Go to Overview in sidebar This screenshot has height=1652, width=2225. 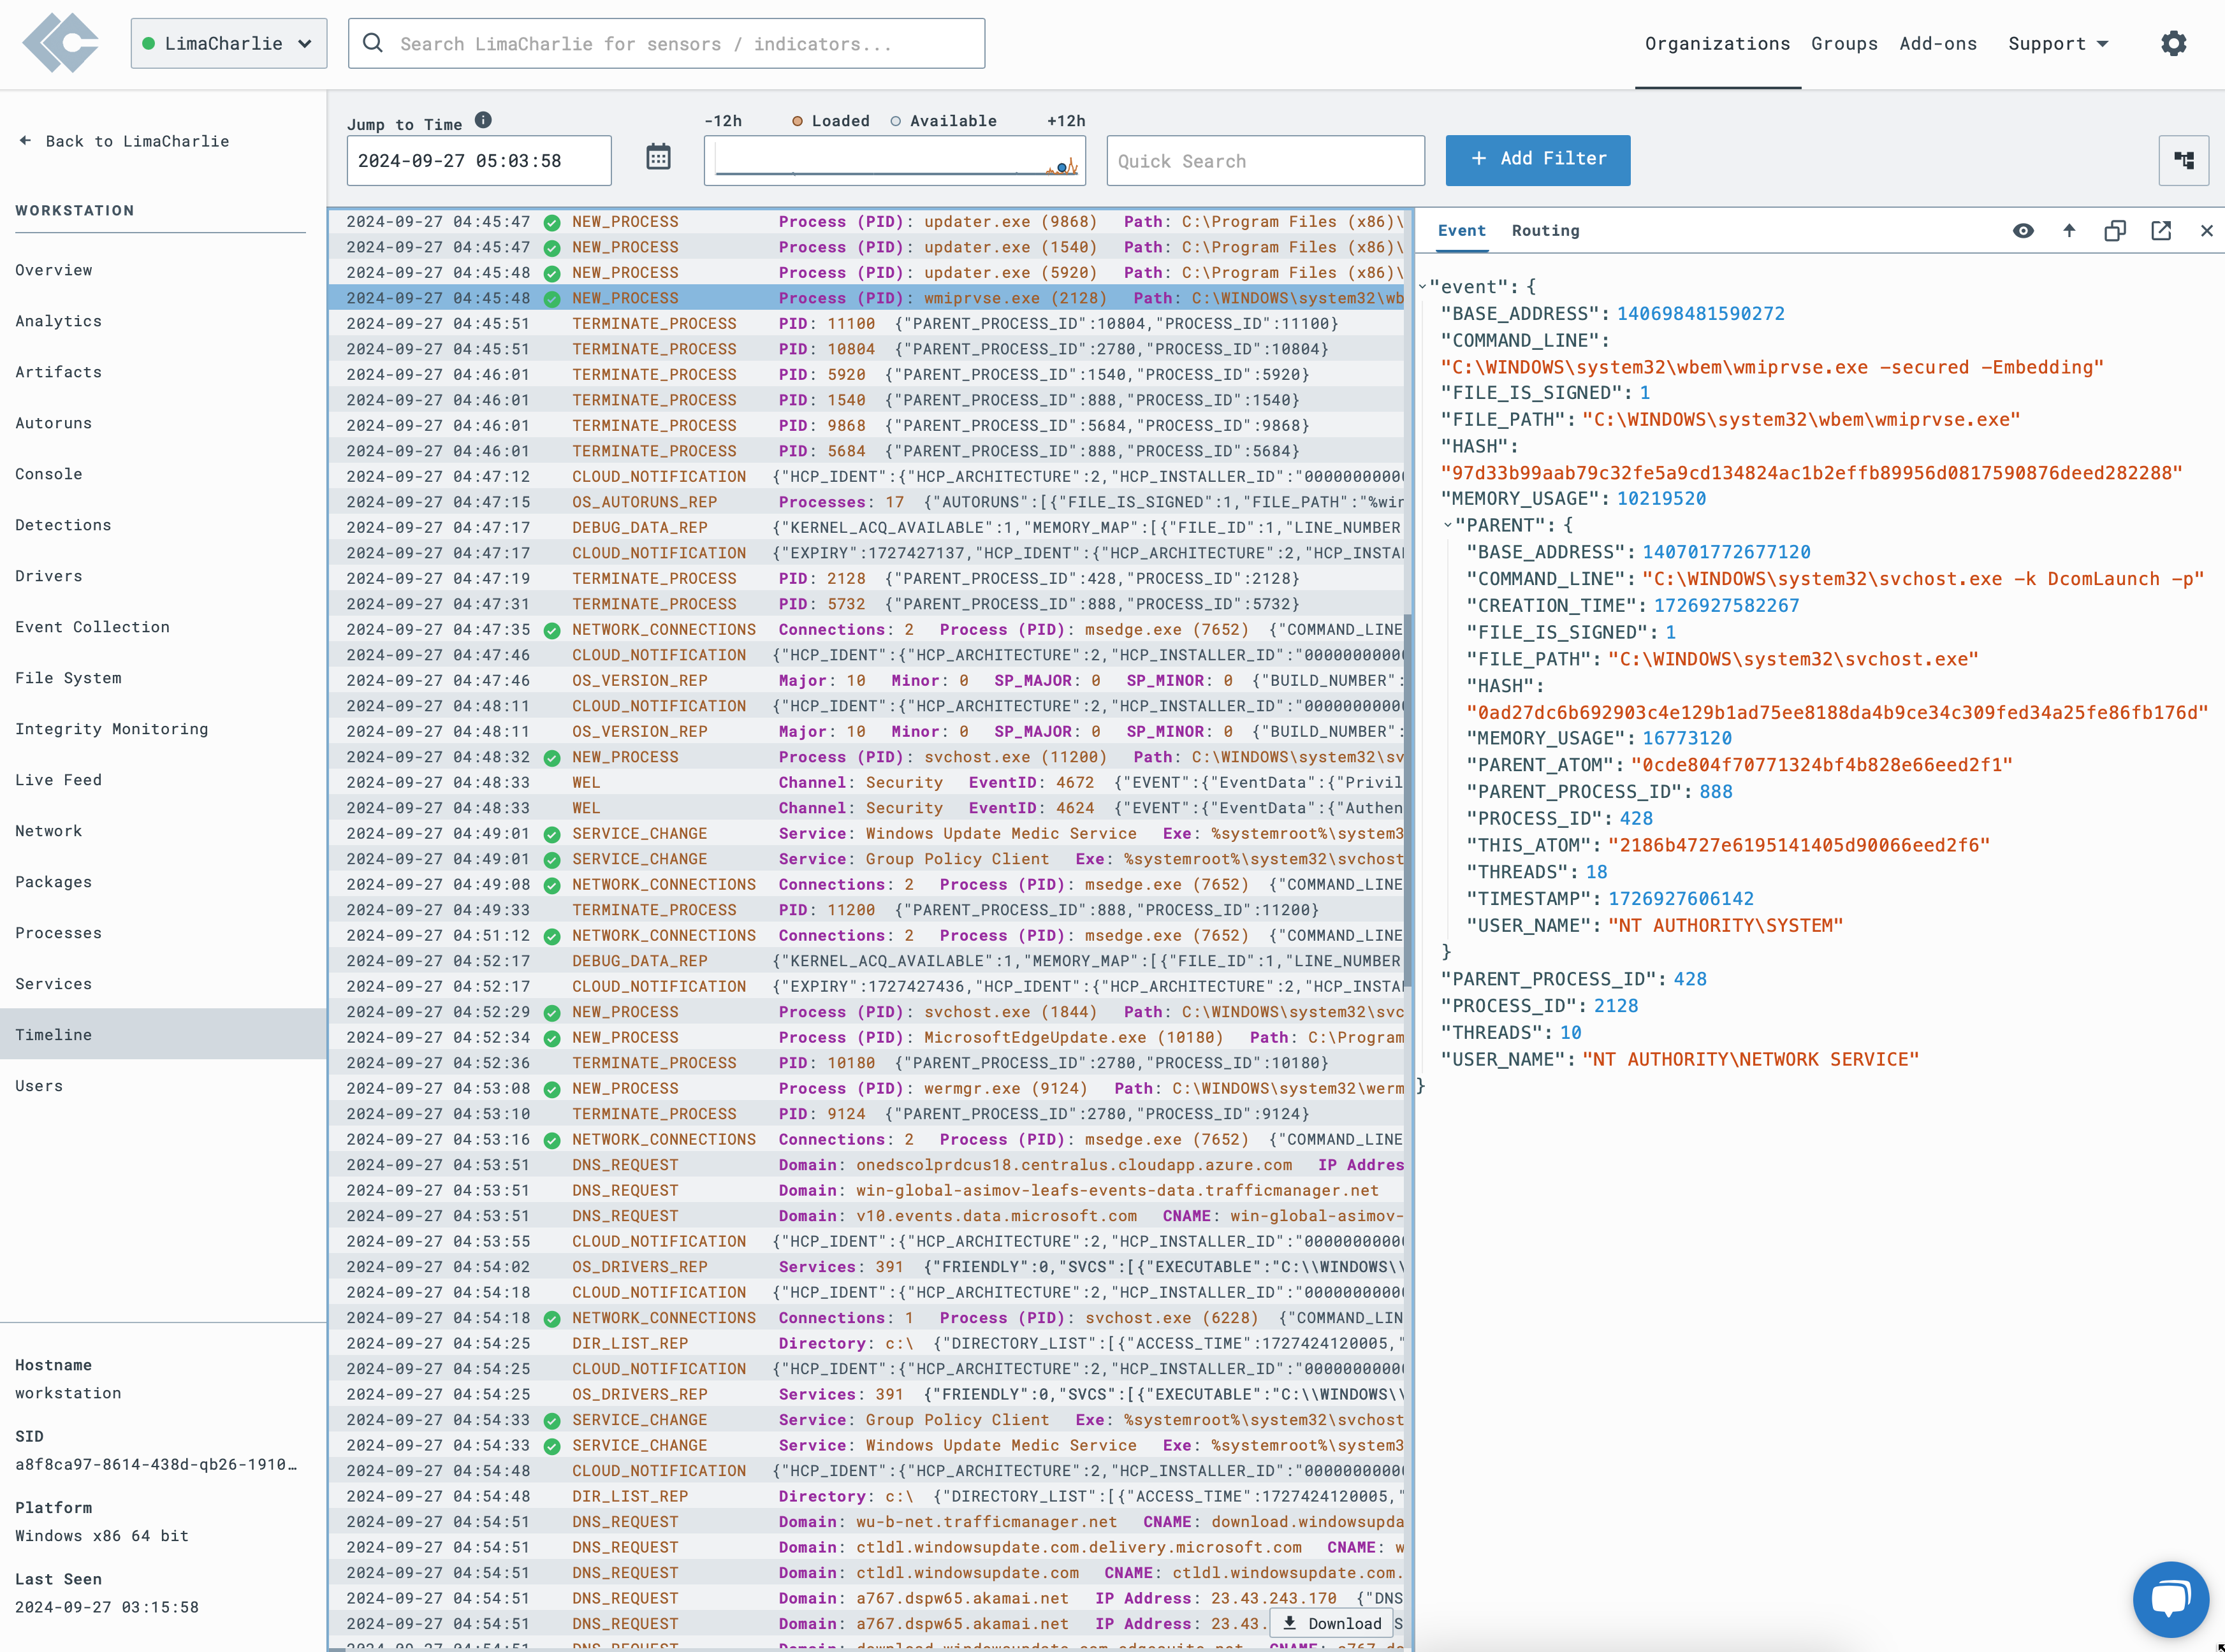click(163, 270)
